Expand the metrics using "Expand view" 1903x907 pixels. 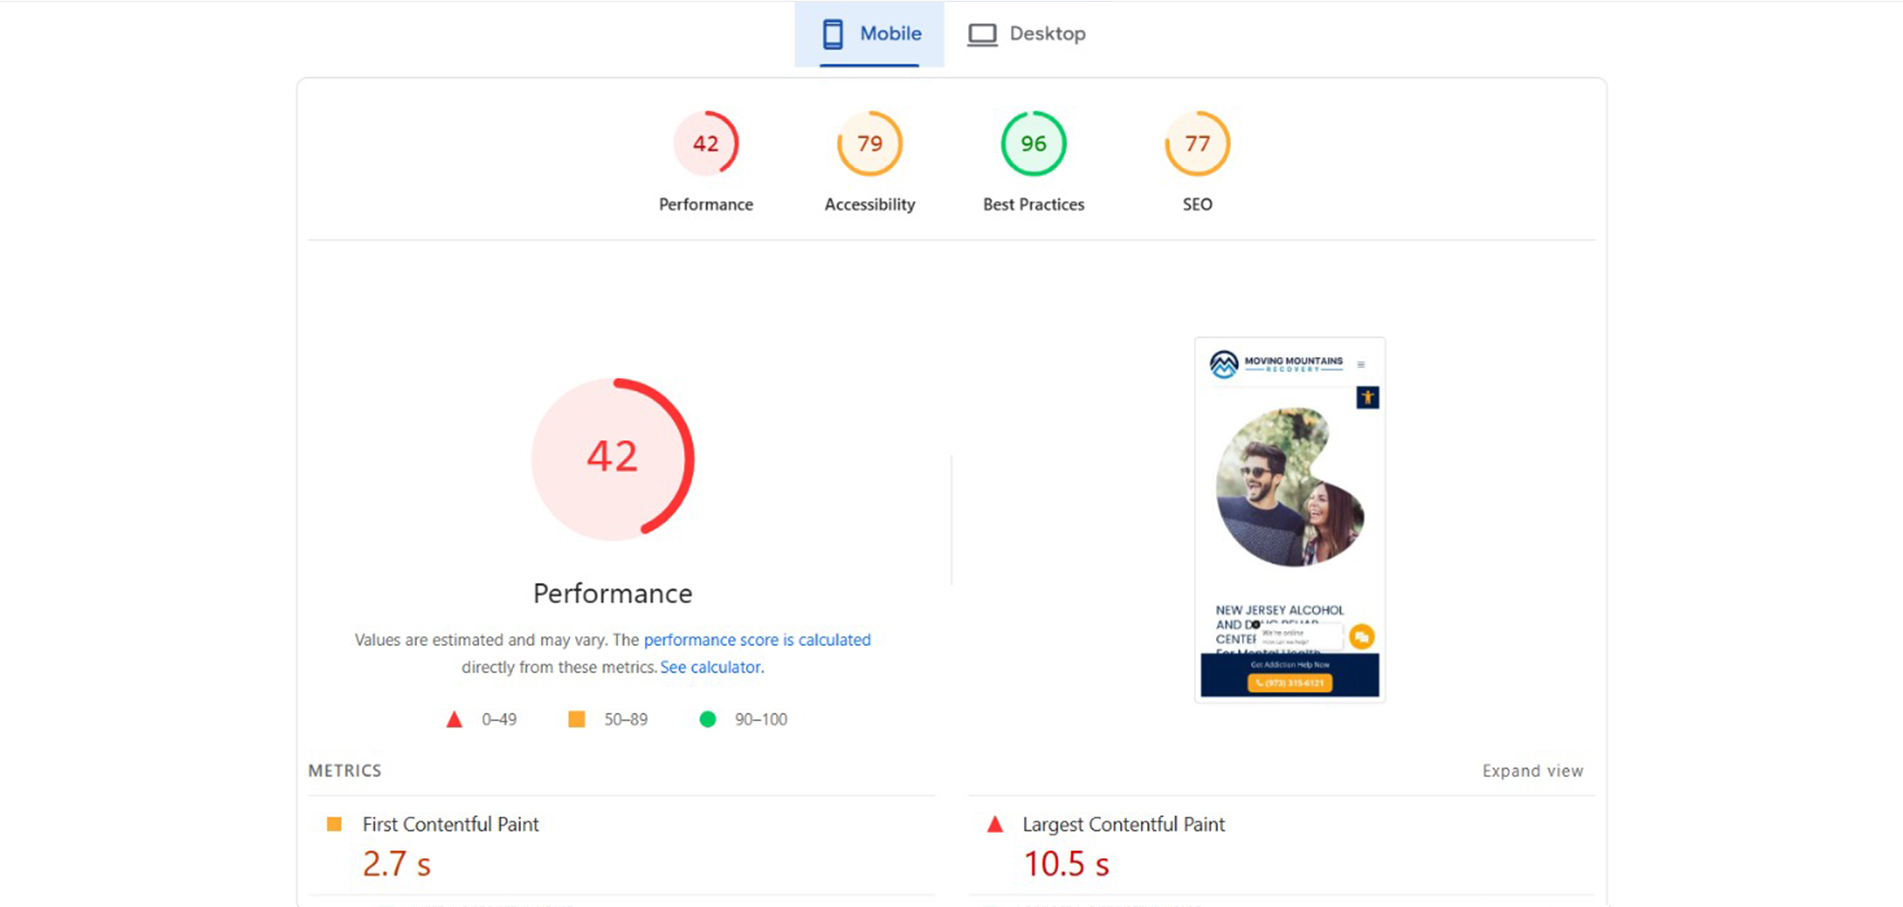pos(1532,771)
